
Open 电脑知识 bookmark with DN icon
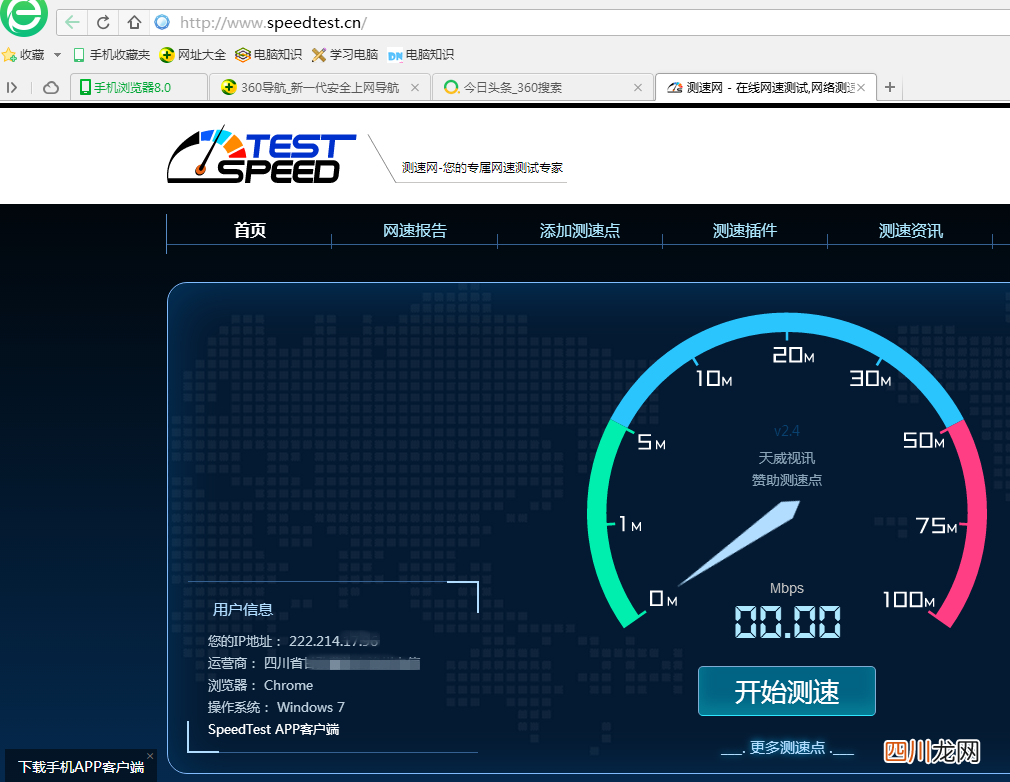coord(421,55)
